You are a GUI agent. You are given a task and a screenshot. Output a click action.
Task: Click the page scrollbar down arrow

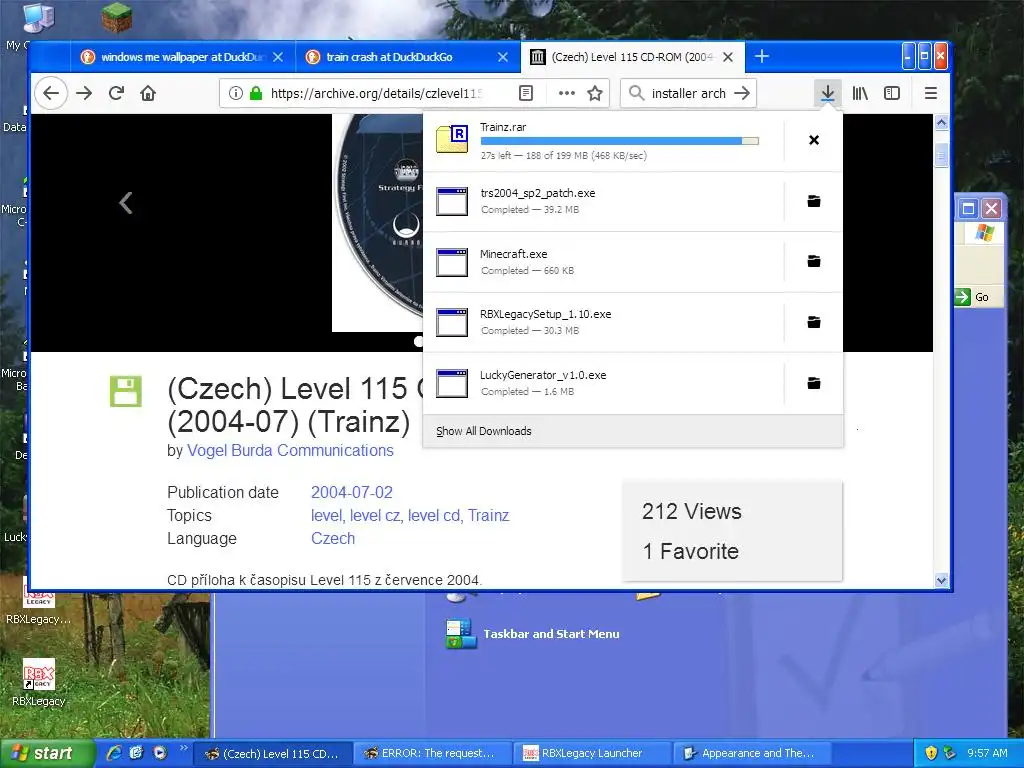[941, 580]
